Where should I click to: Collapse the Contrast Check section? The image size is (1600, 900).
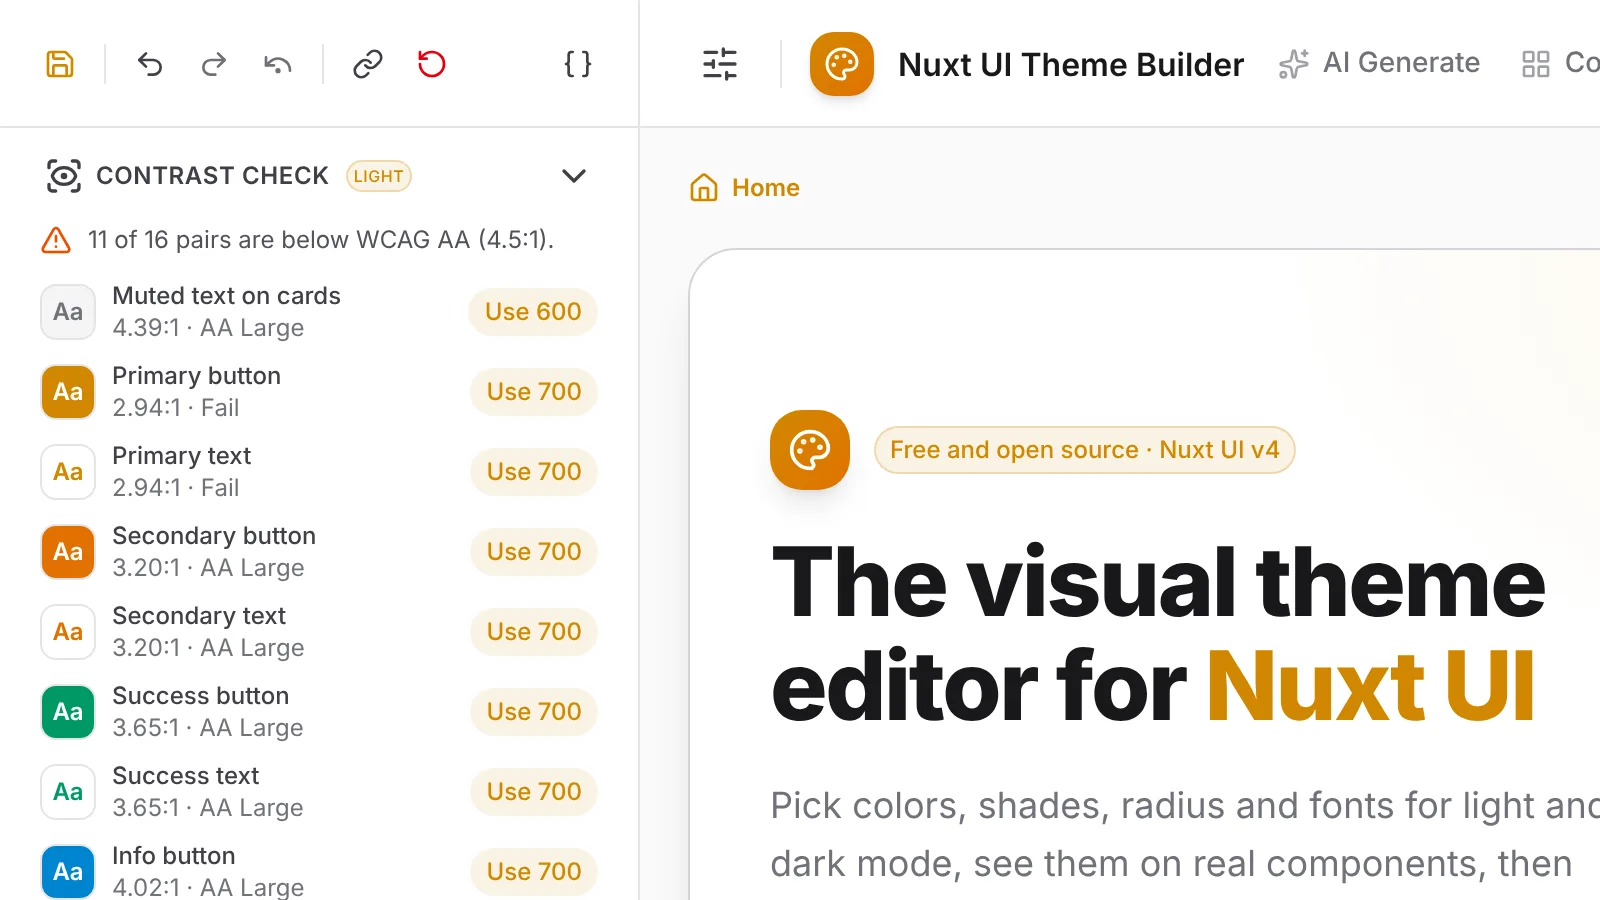[574, 176]
